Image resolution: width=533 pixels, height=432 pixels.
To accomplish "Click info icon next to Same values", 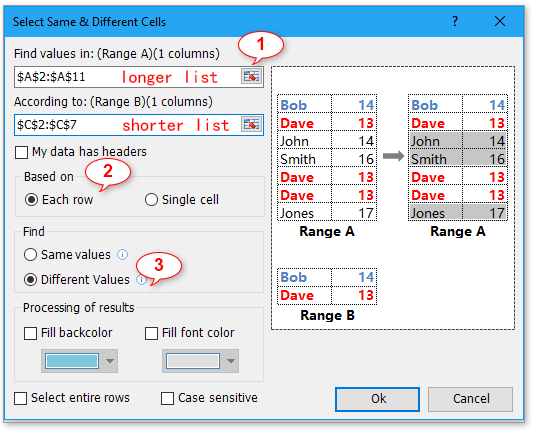I will [122, 254].
